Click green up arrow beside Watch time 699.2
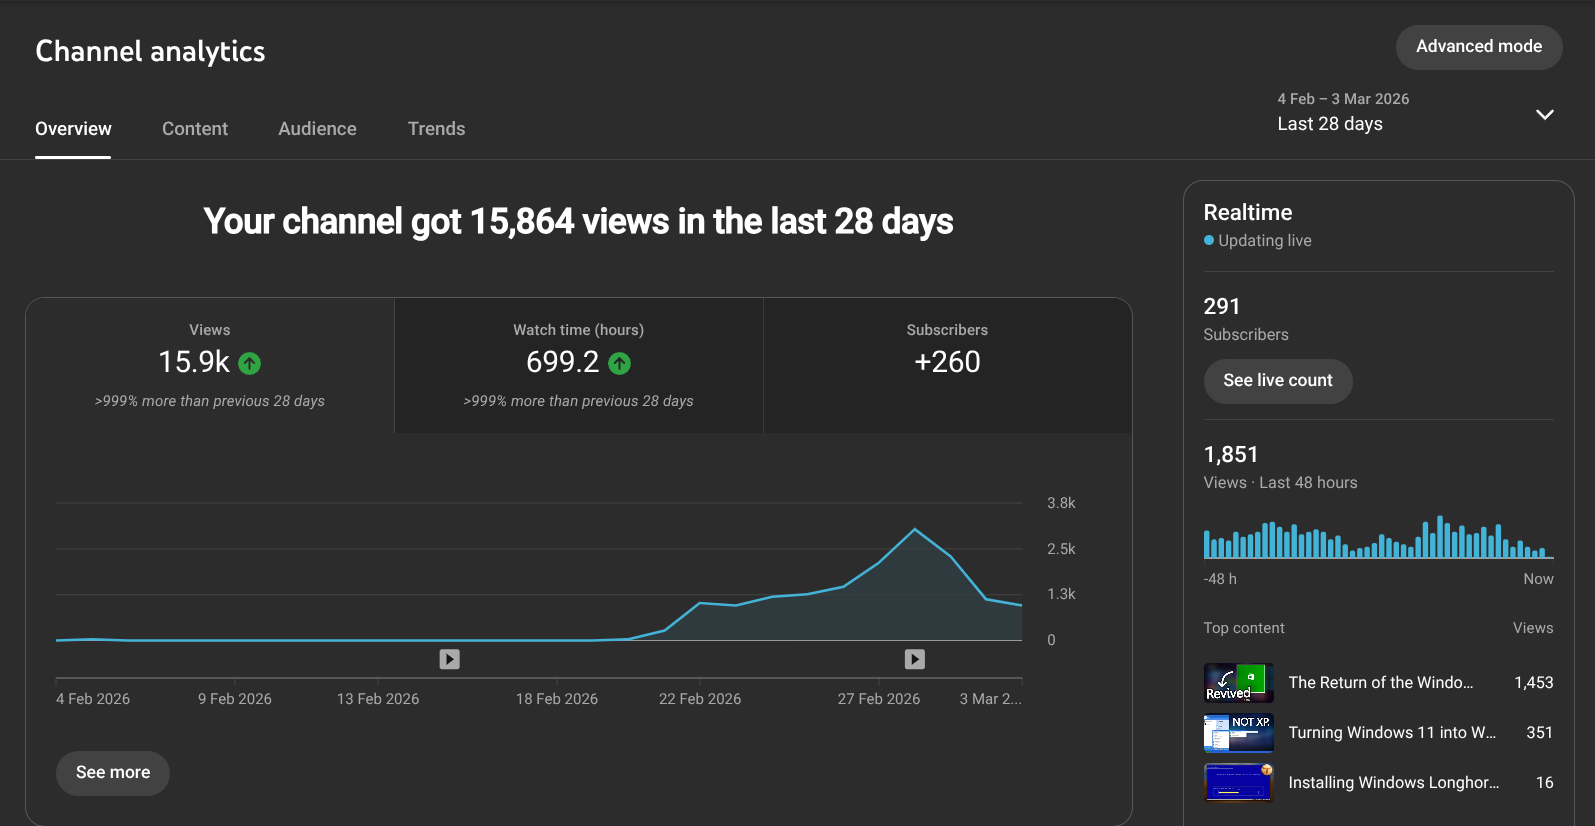Viewport: 1595px width, 826px height. point(620,364)
